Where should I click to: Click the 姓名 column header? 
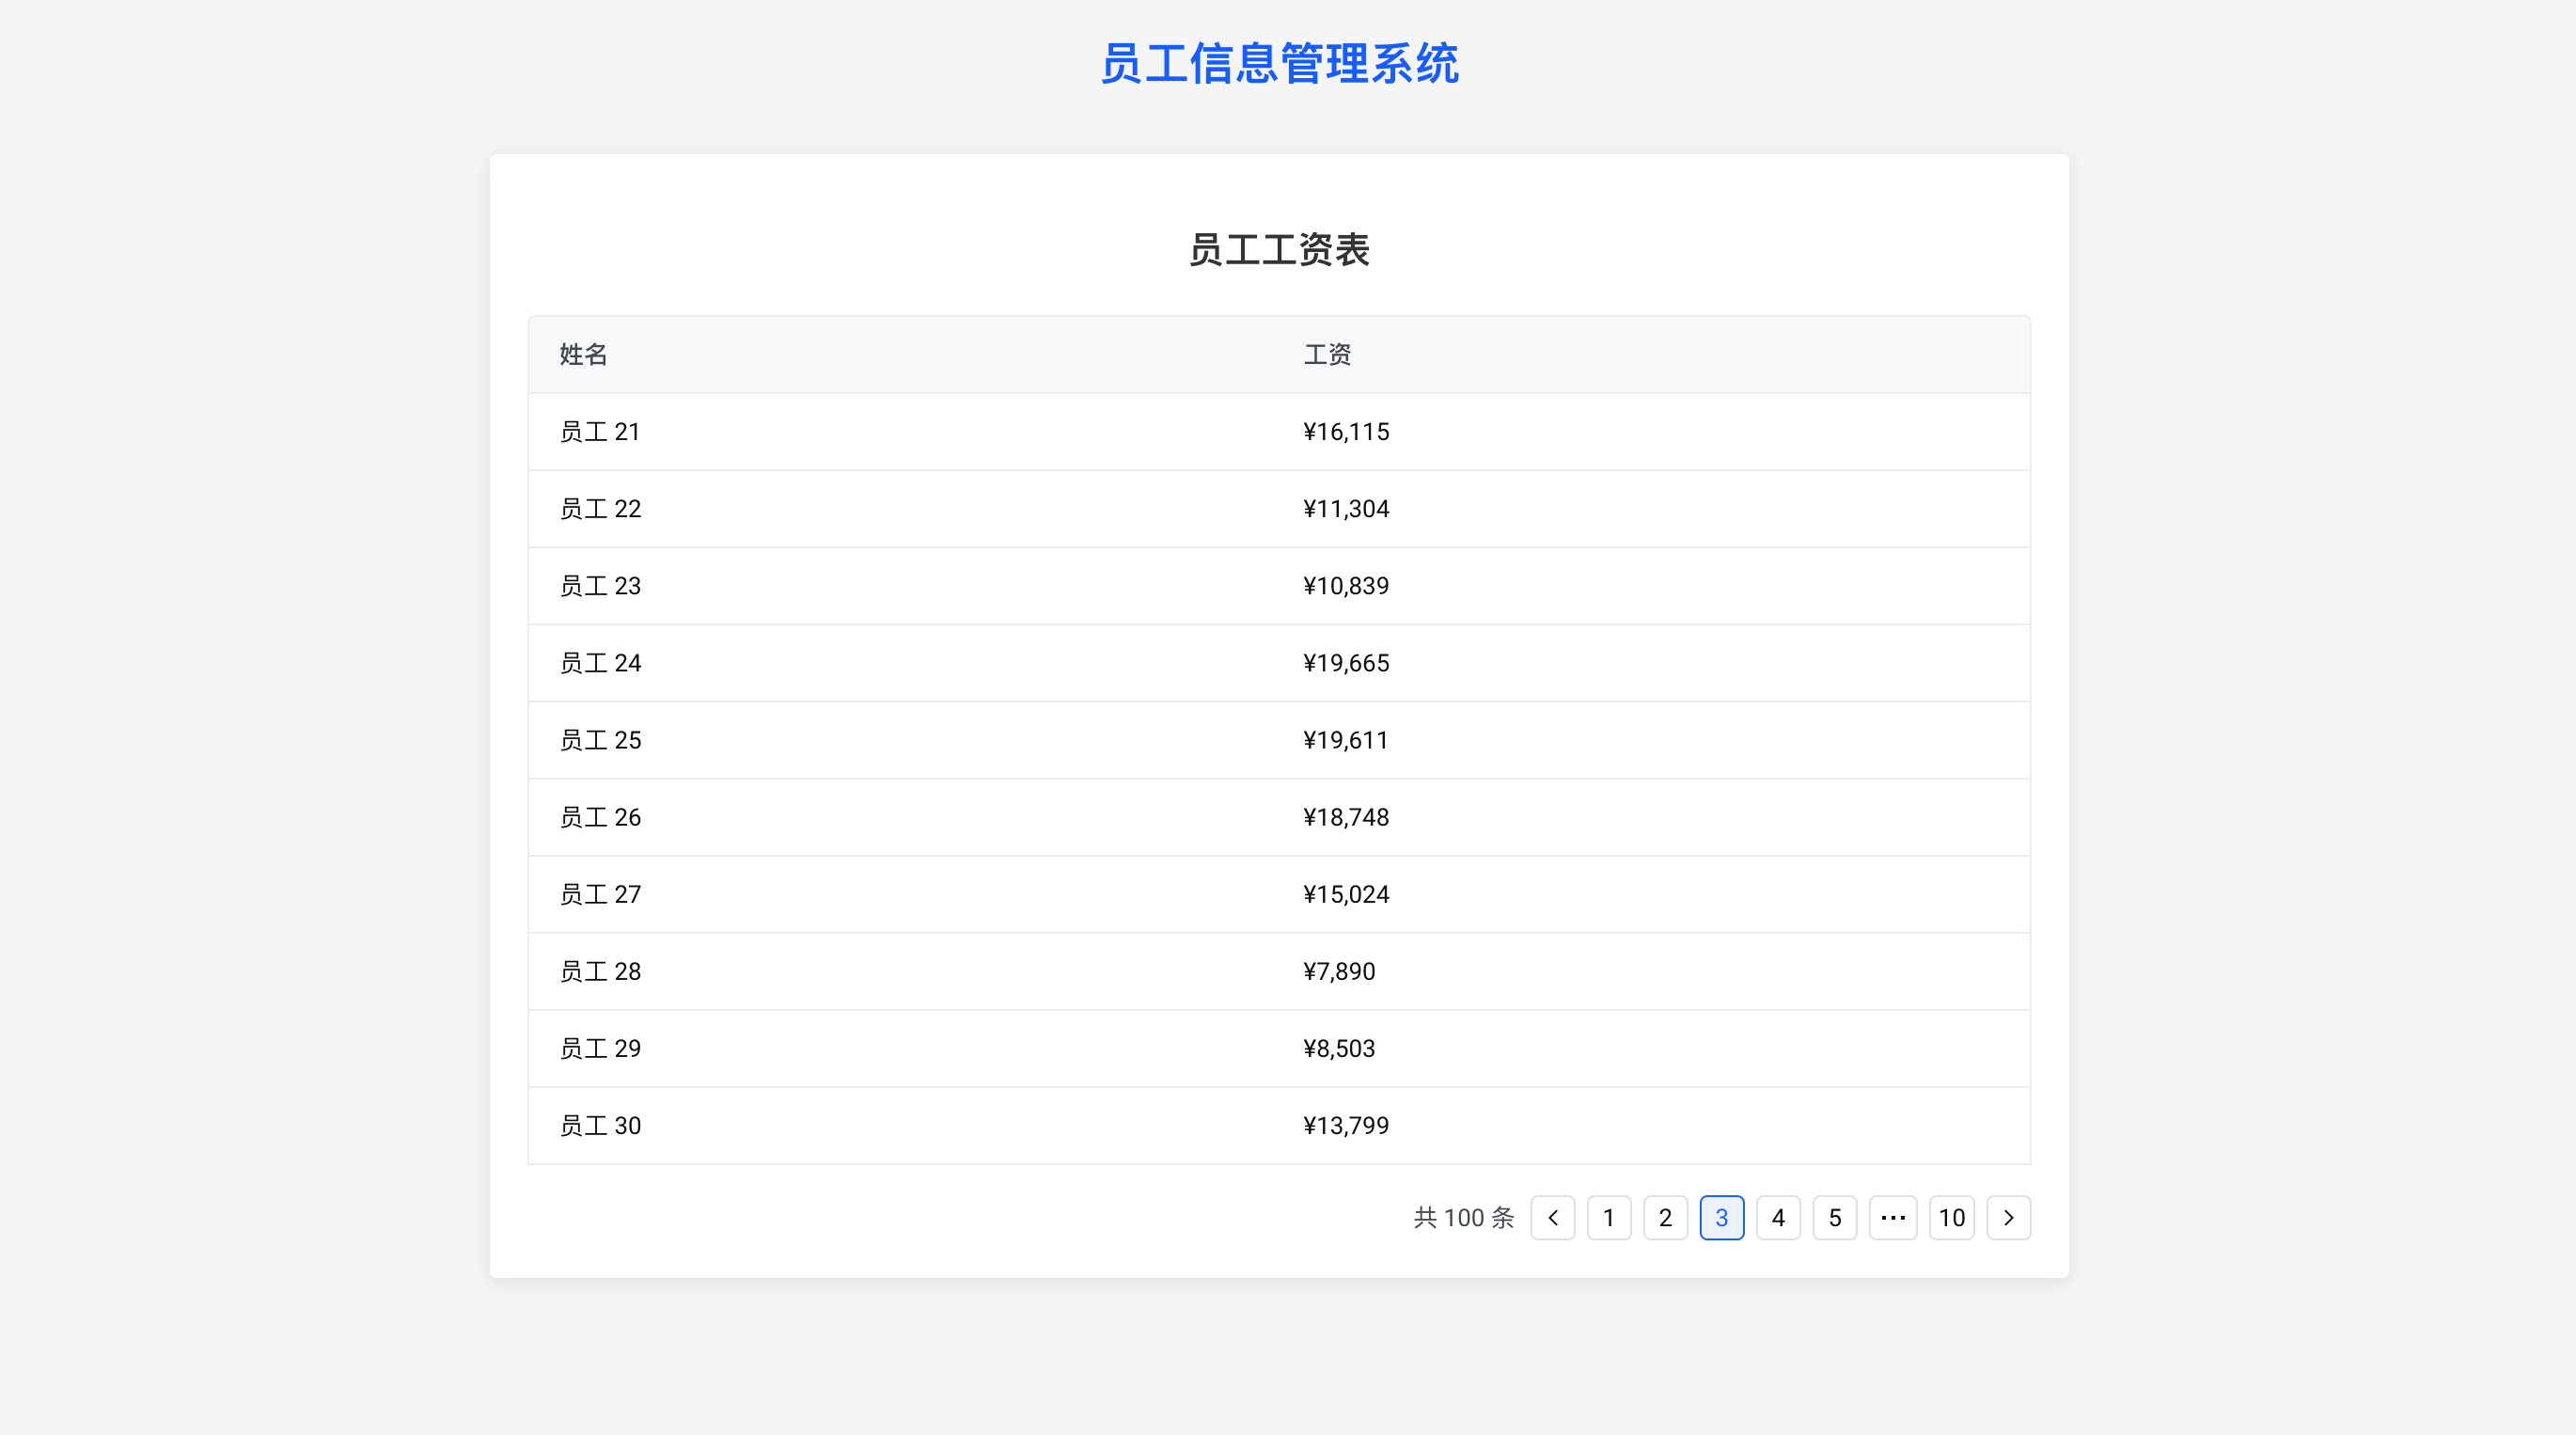[584, 354]
